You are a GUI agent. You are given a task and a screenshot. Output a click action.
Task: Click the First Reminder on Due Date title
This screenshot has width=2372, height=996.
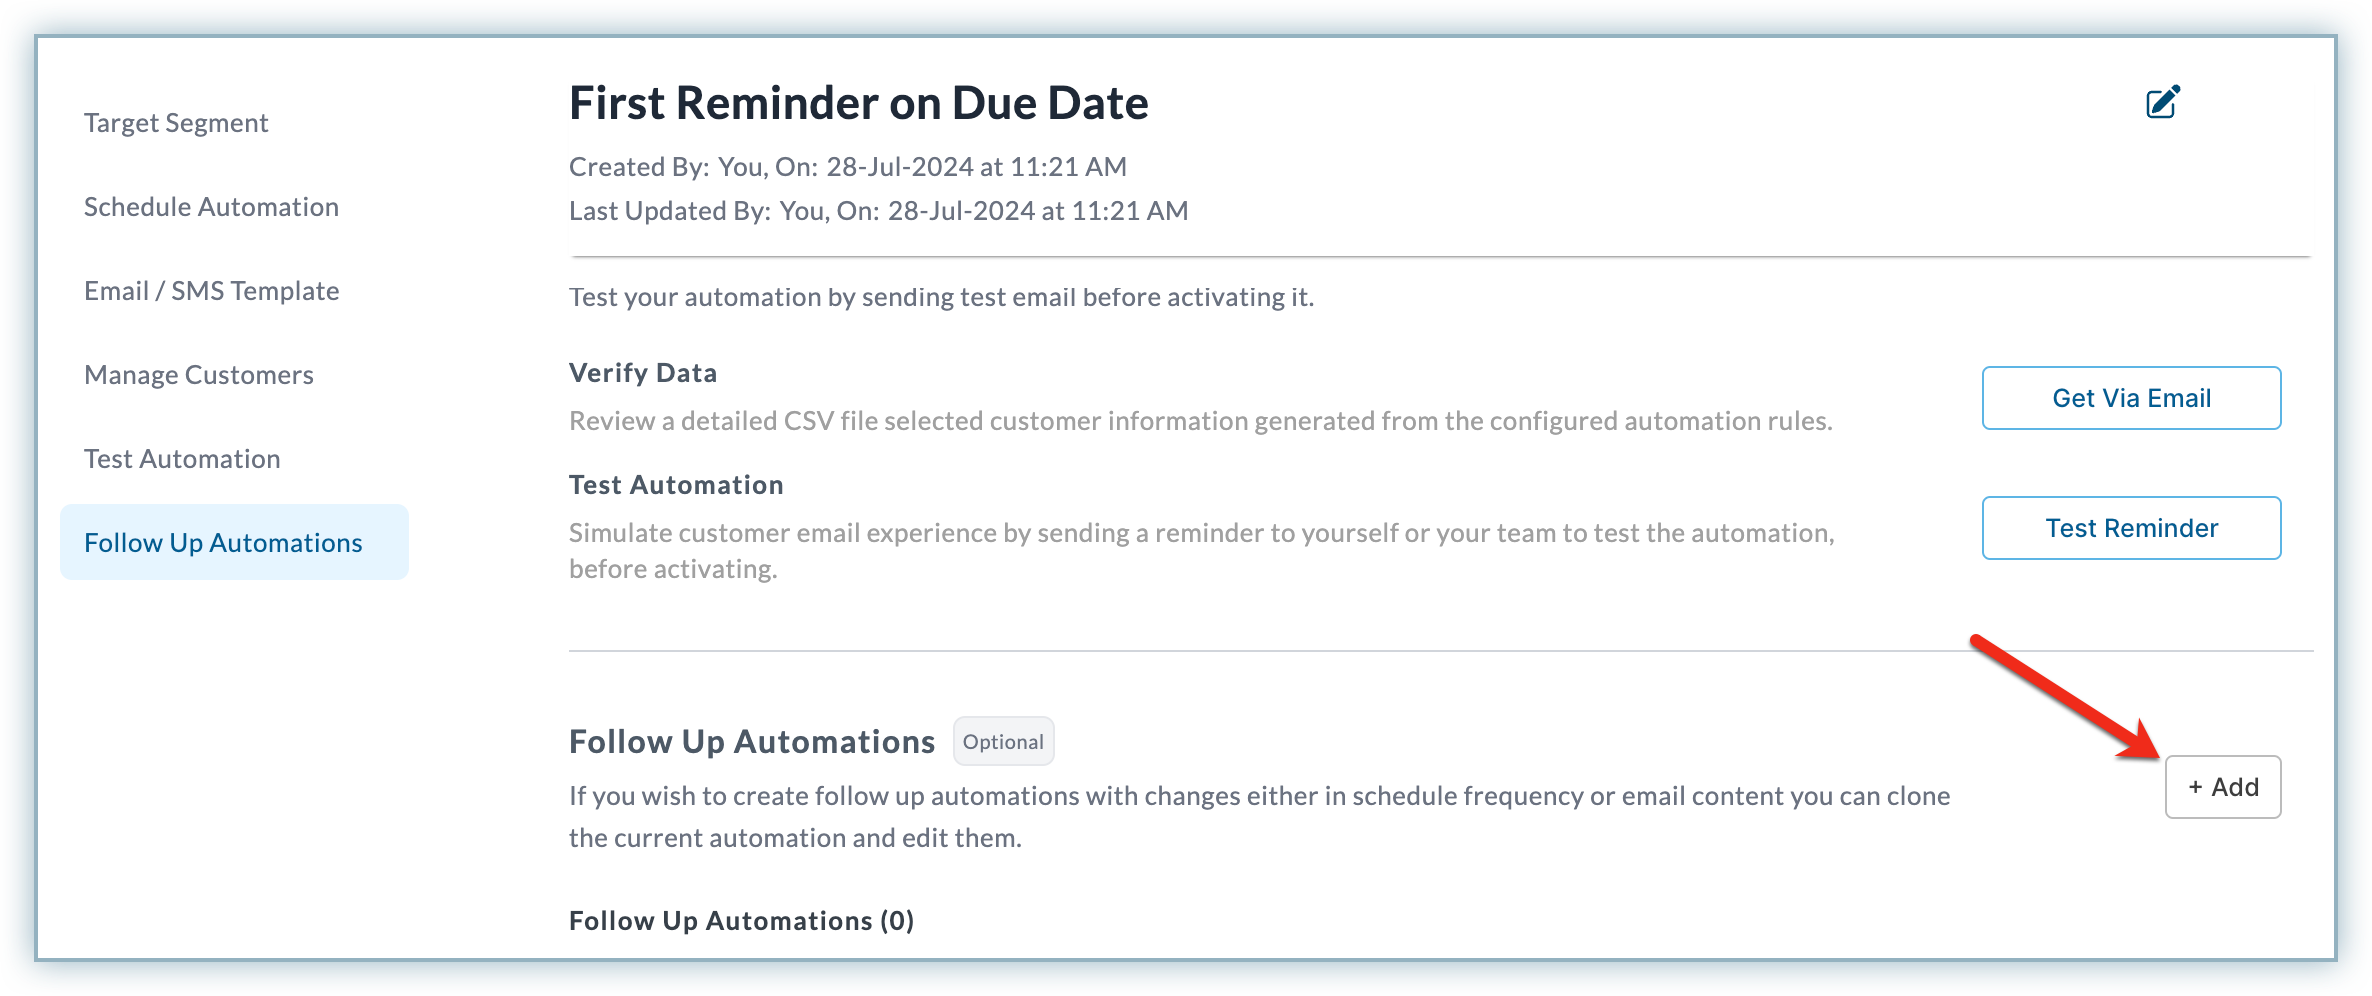pyautogui.click(x=858, y=103)
